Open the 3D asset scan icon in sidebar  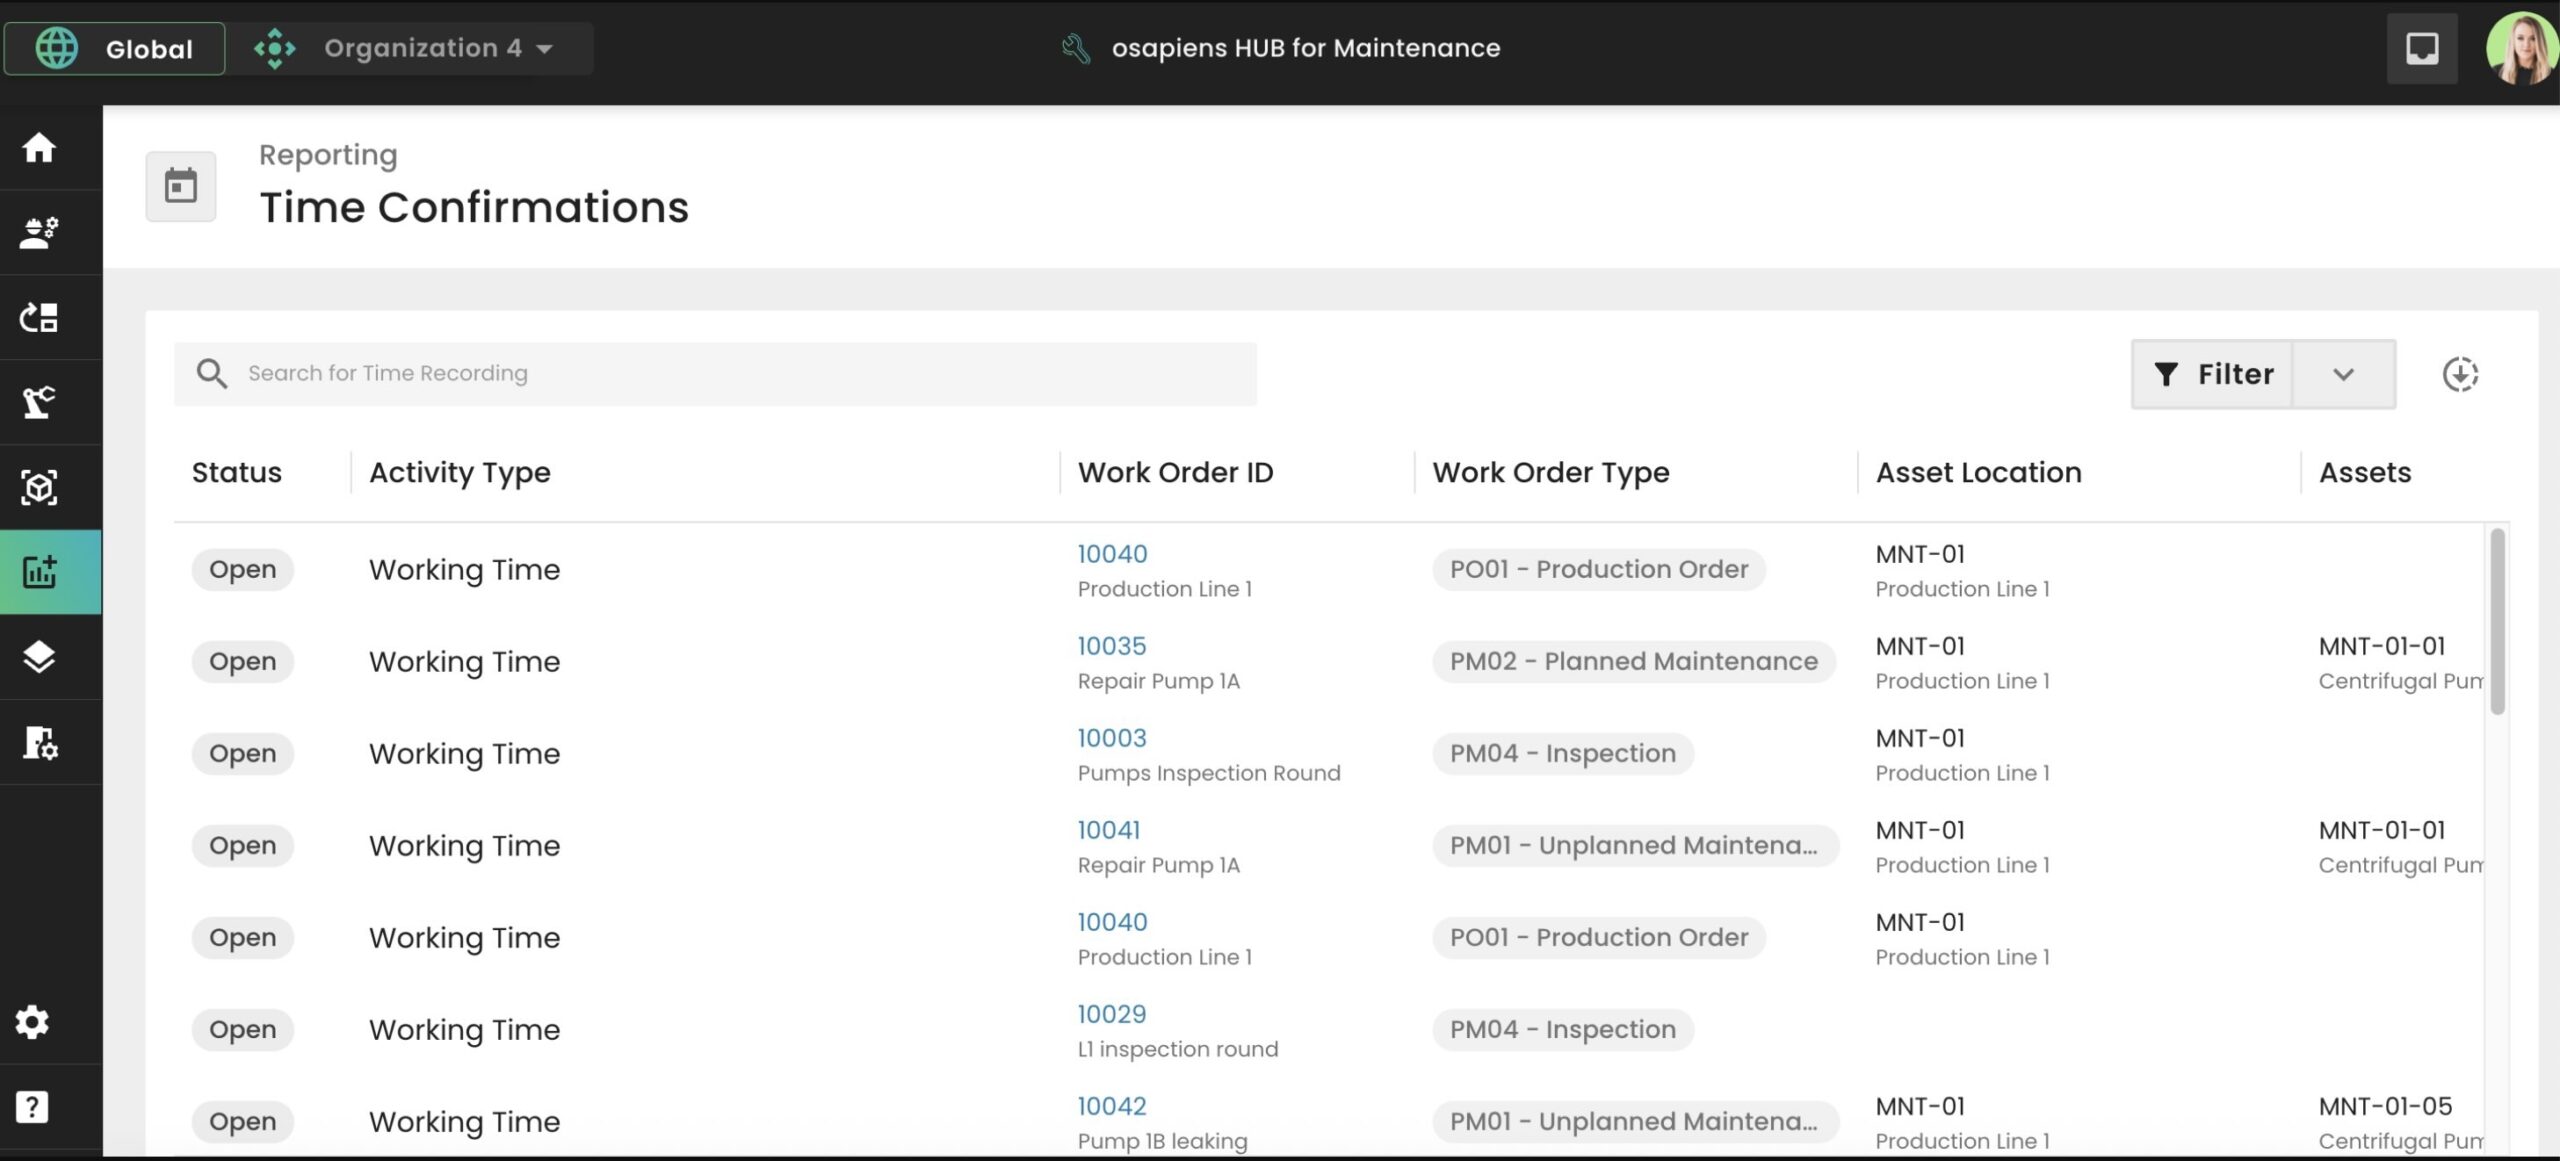[40, 487]
